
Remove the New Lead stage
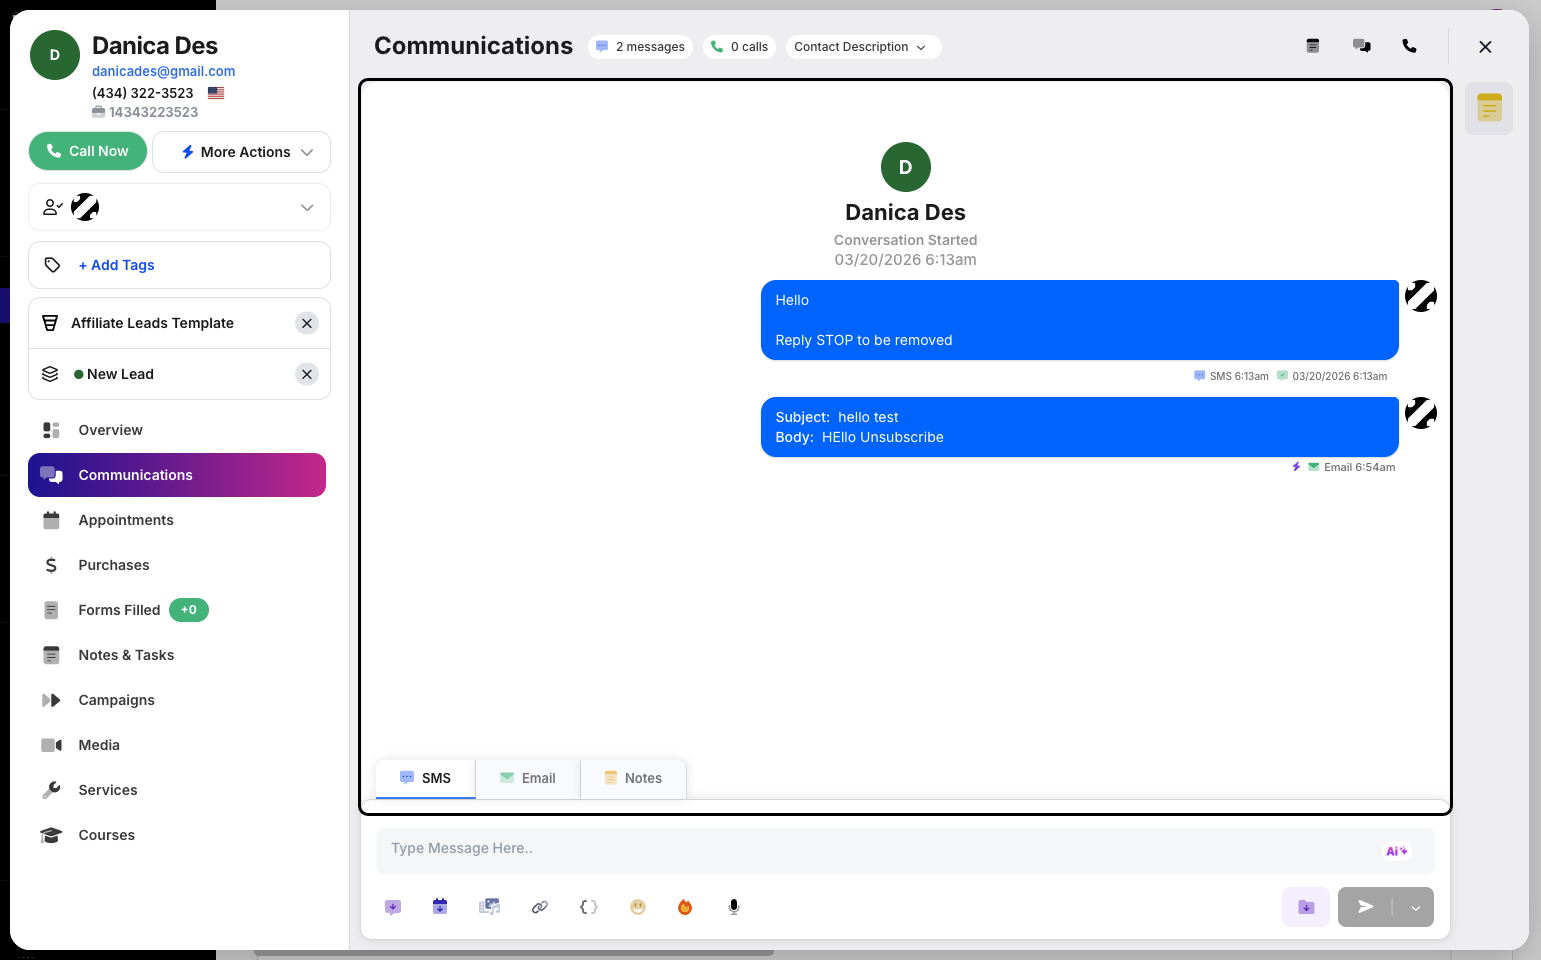coord(307,374)
